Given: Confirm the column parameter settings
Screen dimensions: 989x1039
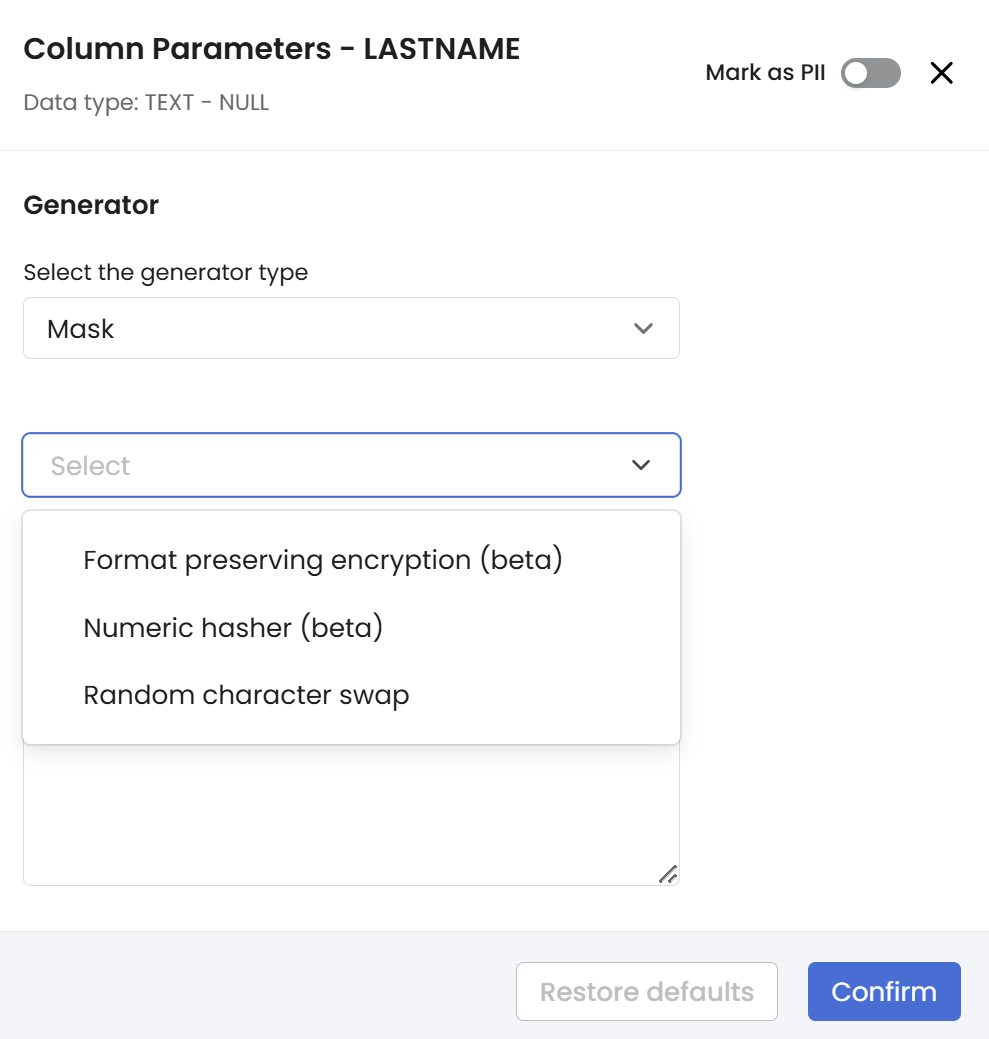Looking at the screenshot, I should tap(883, 992).
